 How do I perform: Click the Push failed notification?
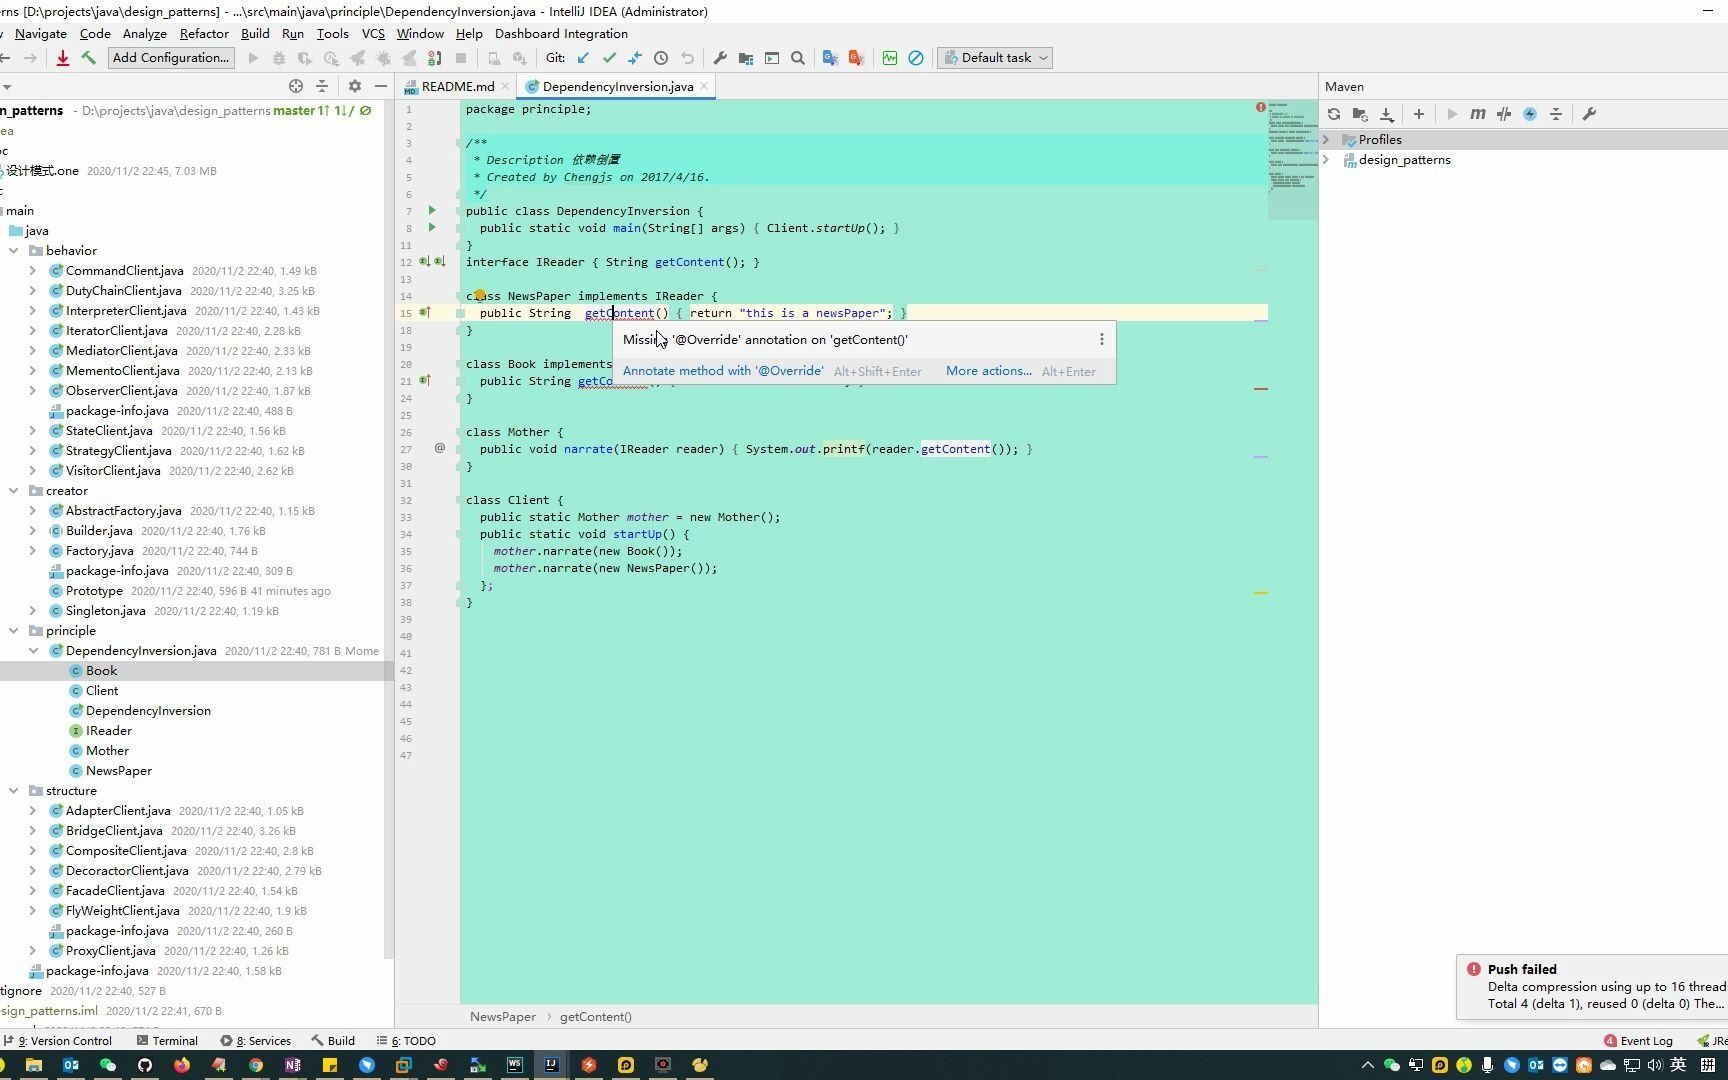click(x=1592, y=987)
